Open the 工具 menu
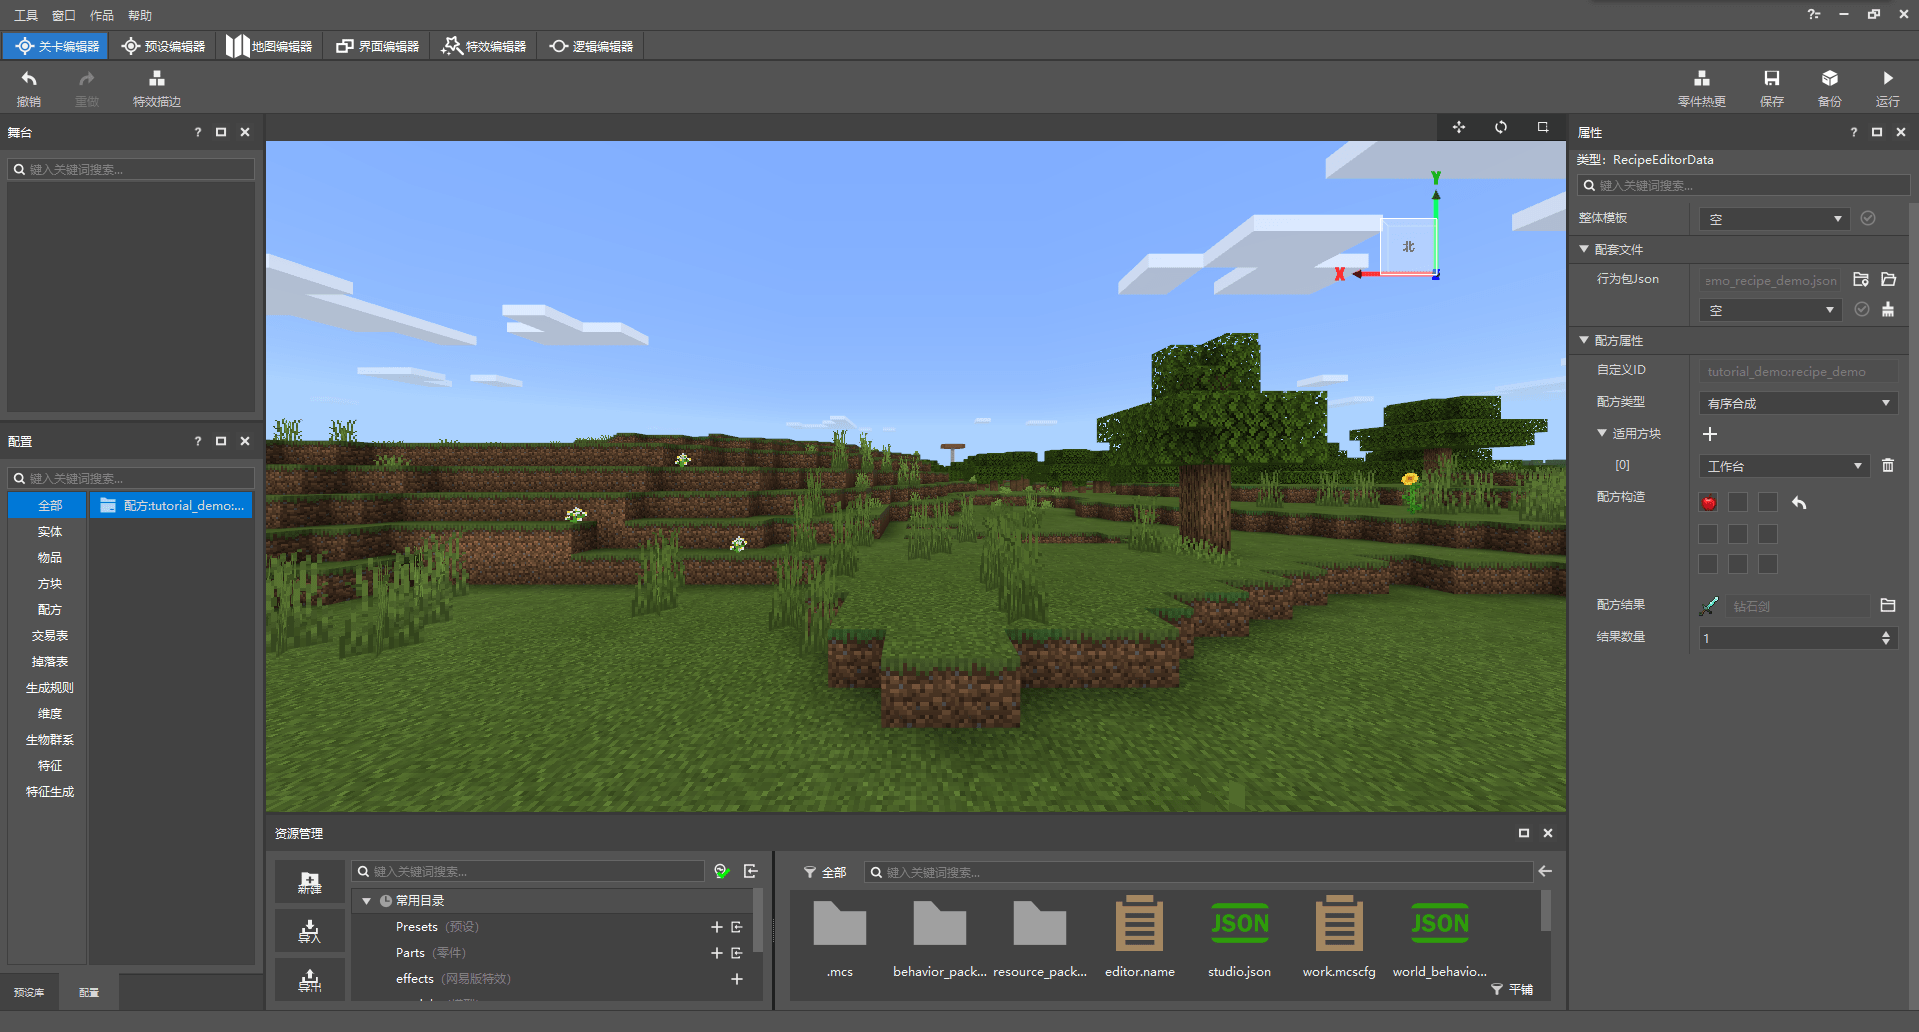The height and width of the screenshot is (1032, 1919). pos(26,15)
